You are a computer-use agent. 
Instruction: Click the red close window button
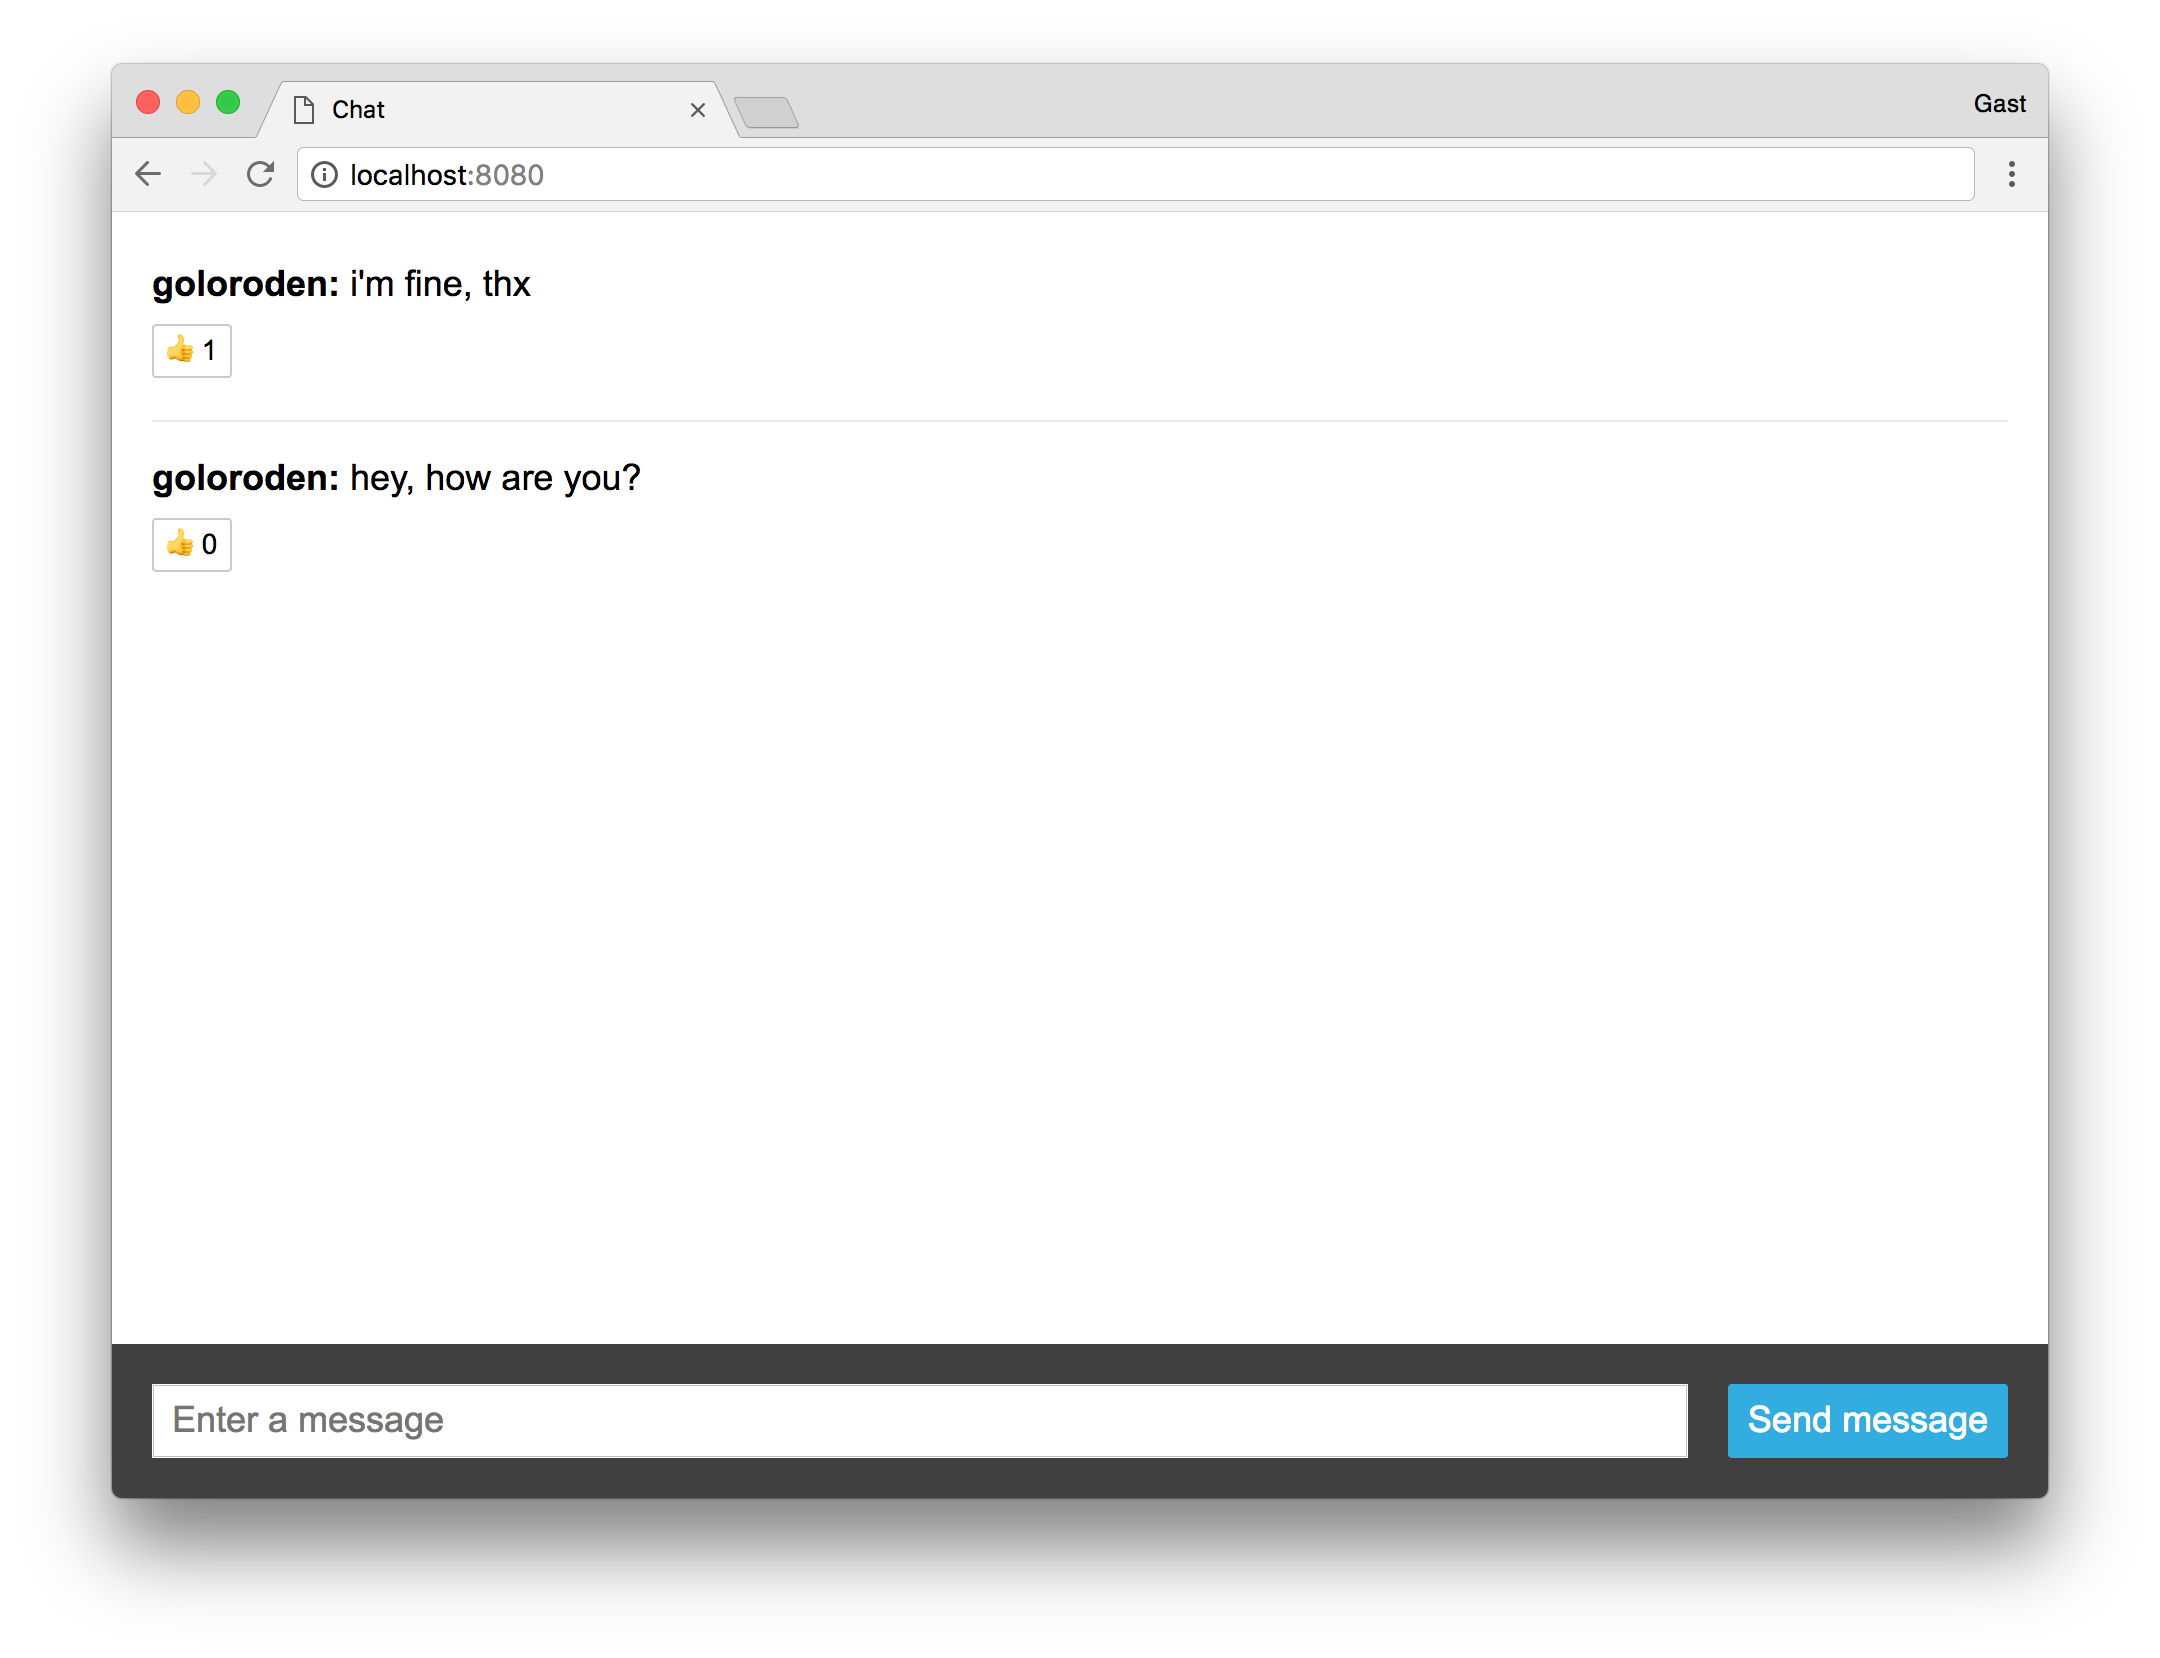tap(148, 102)
